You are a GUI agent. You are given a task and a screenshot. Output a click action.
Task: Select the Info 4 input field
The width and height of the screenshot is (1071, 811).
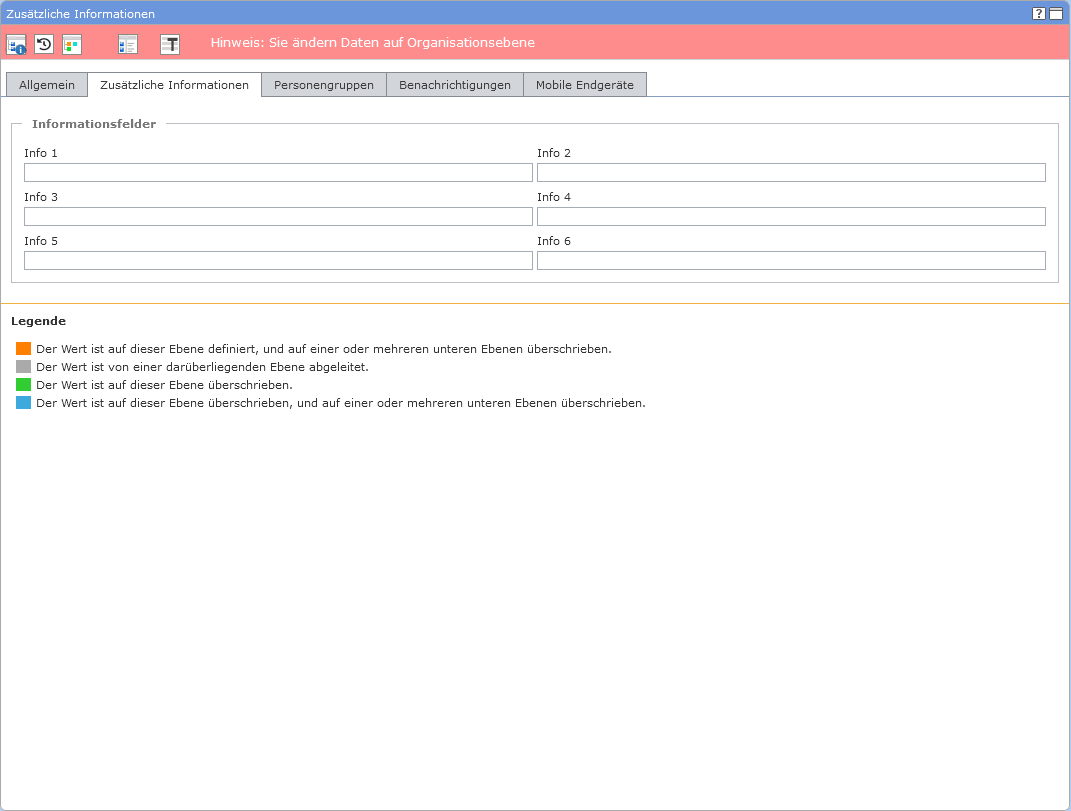(791, 217)
